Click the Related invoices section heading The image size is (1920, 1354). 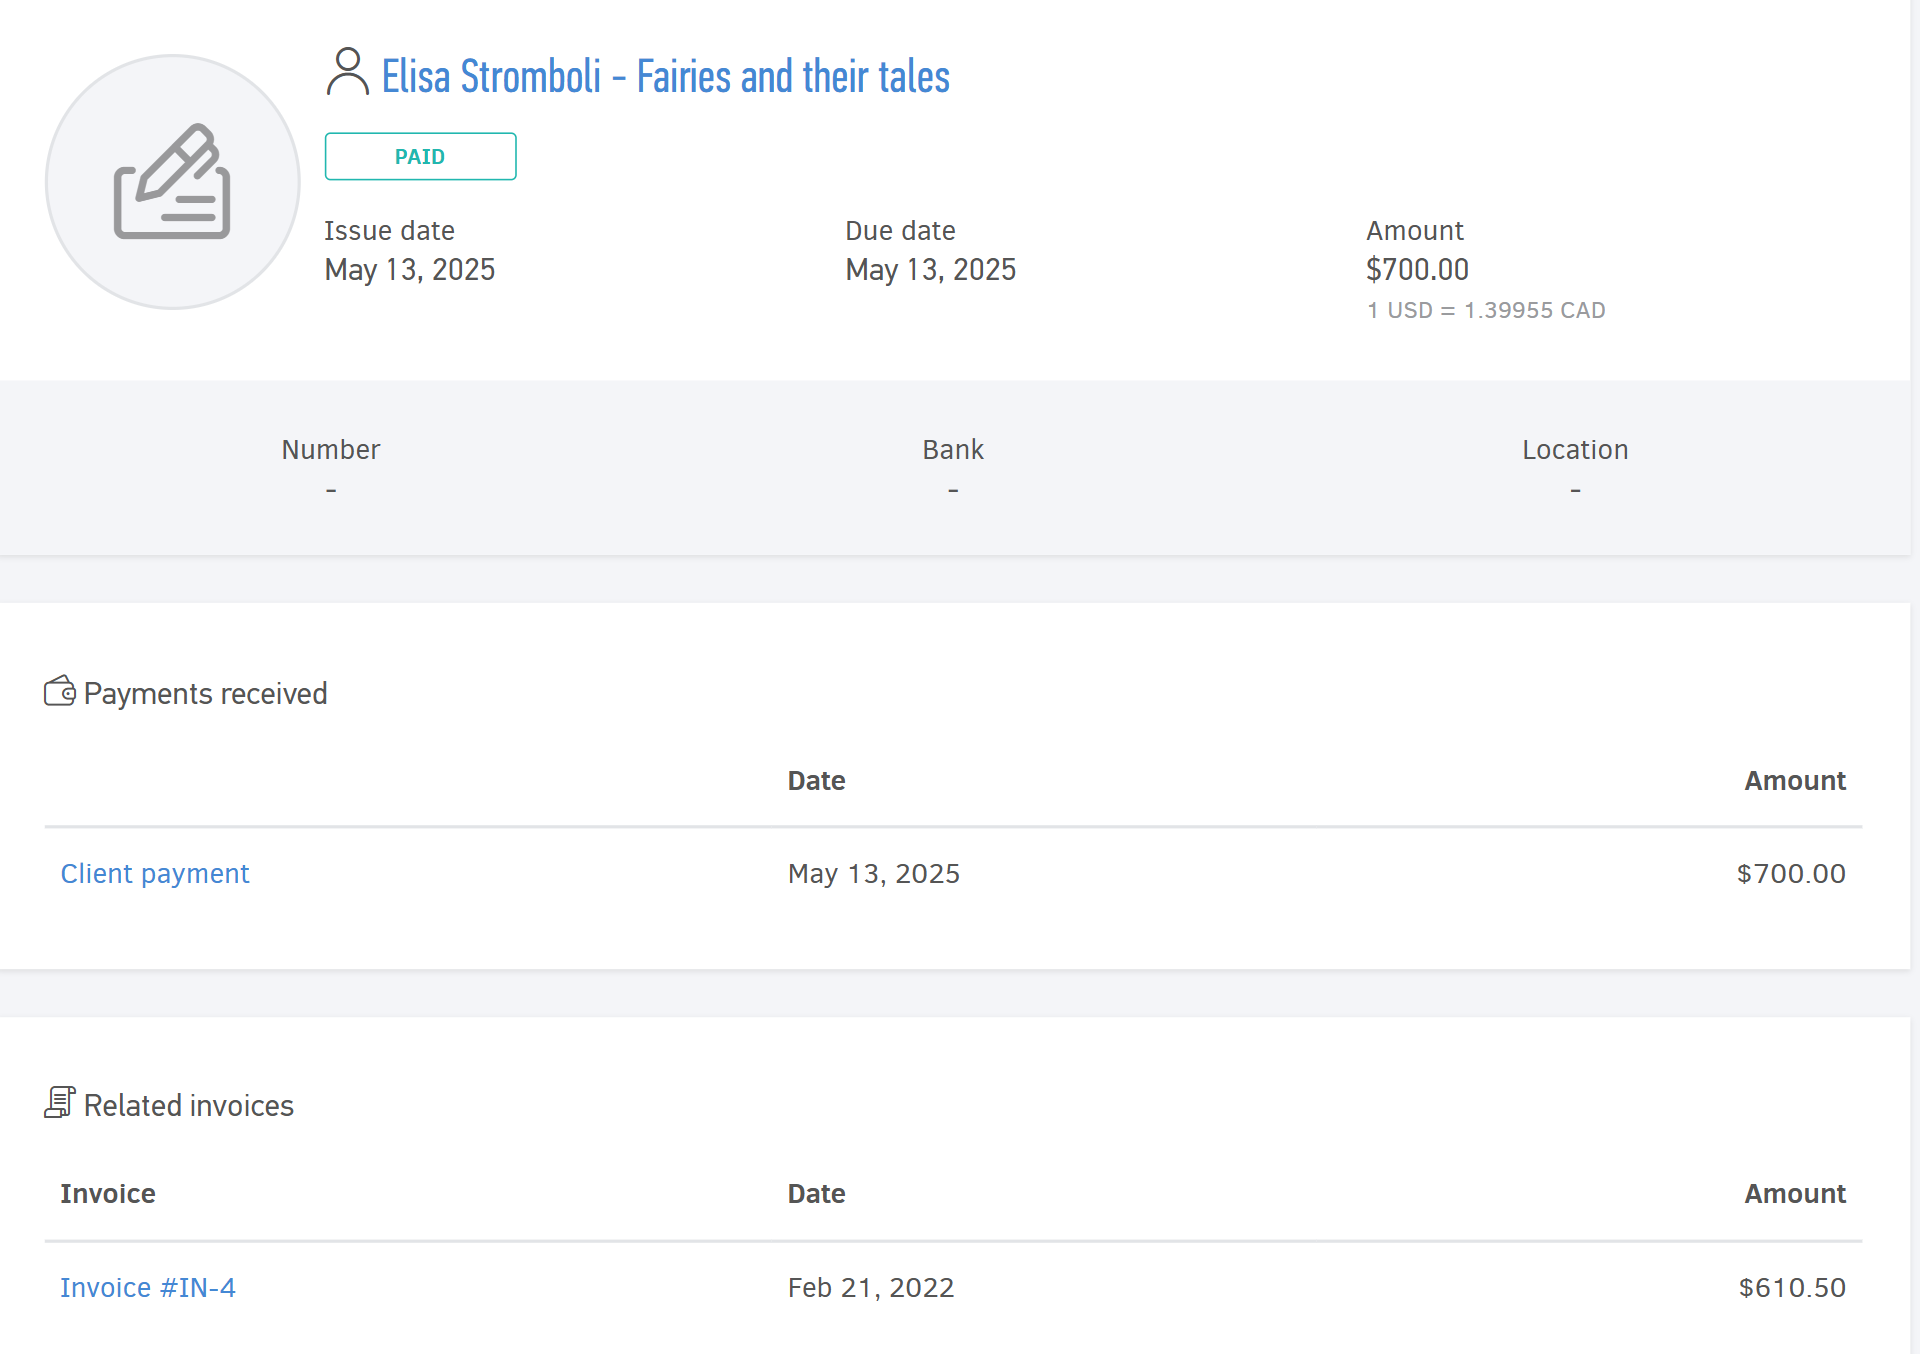tap(189, 1106)
